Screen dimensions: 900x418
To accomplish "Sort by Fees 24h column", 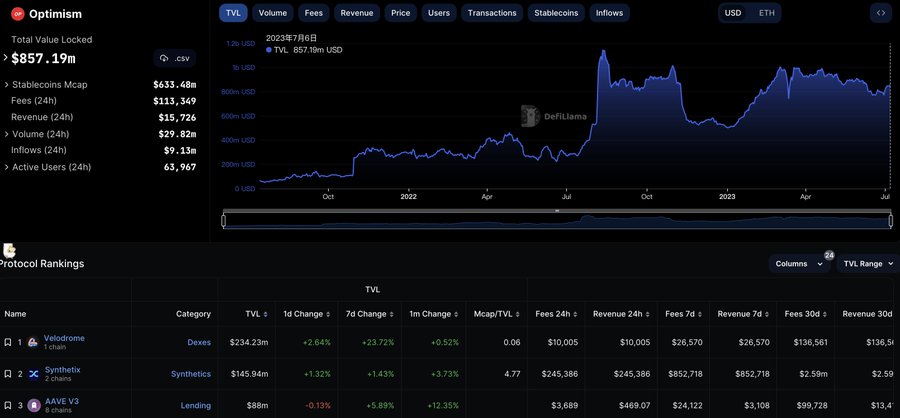I will pyautogui.click(x=575, y=314).
